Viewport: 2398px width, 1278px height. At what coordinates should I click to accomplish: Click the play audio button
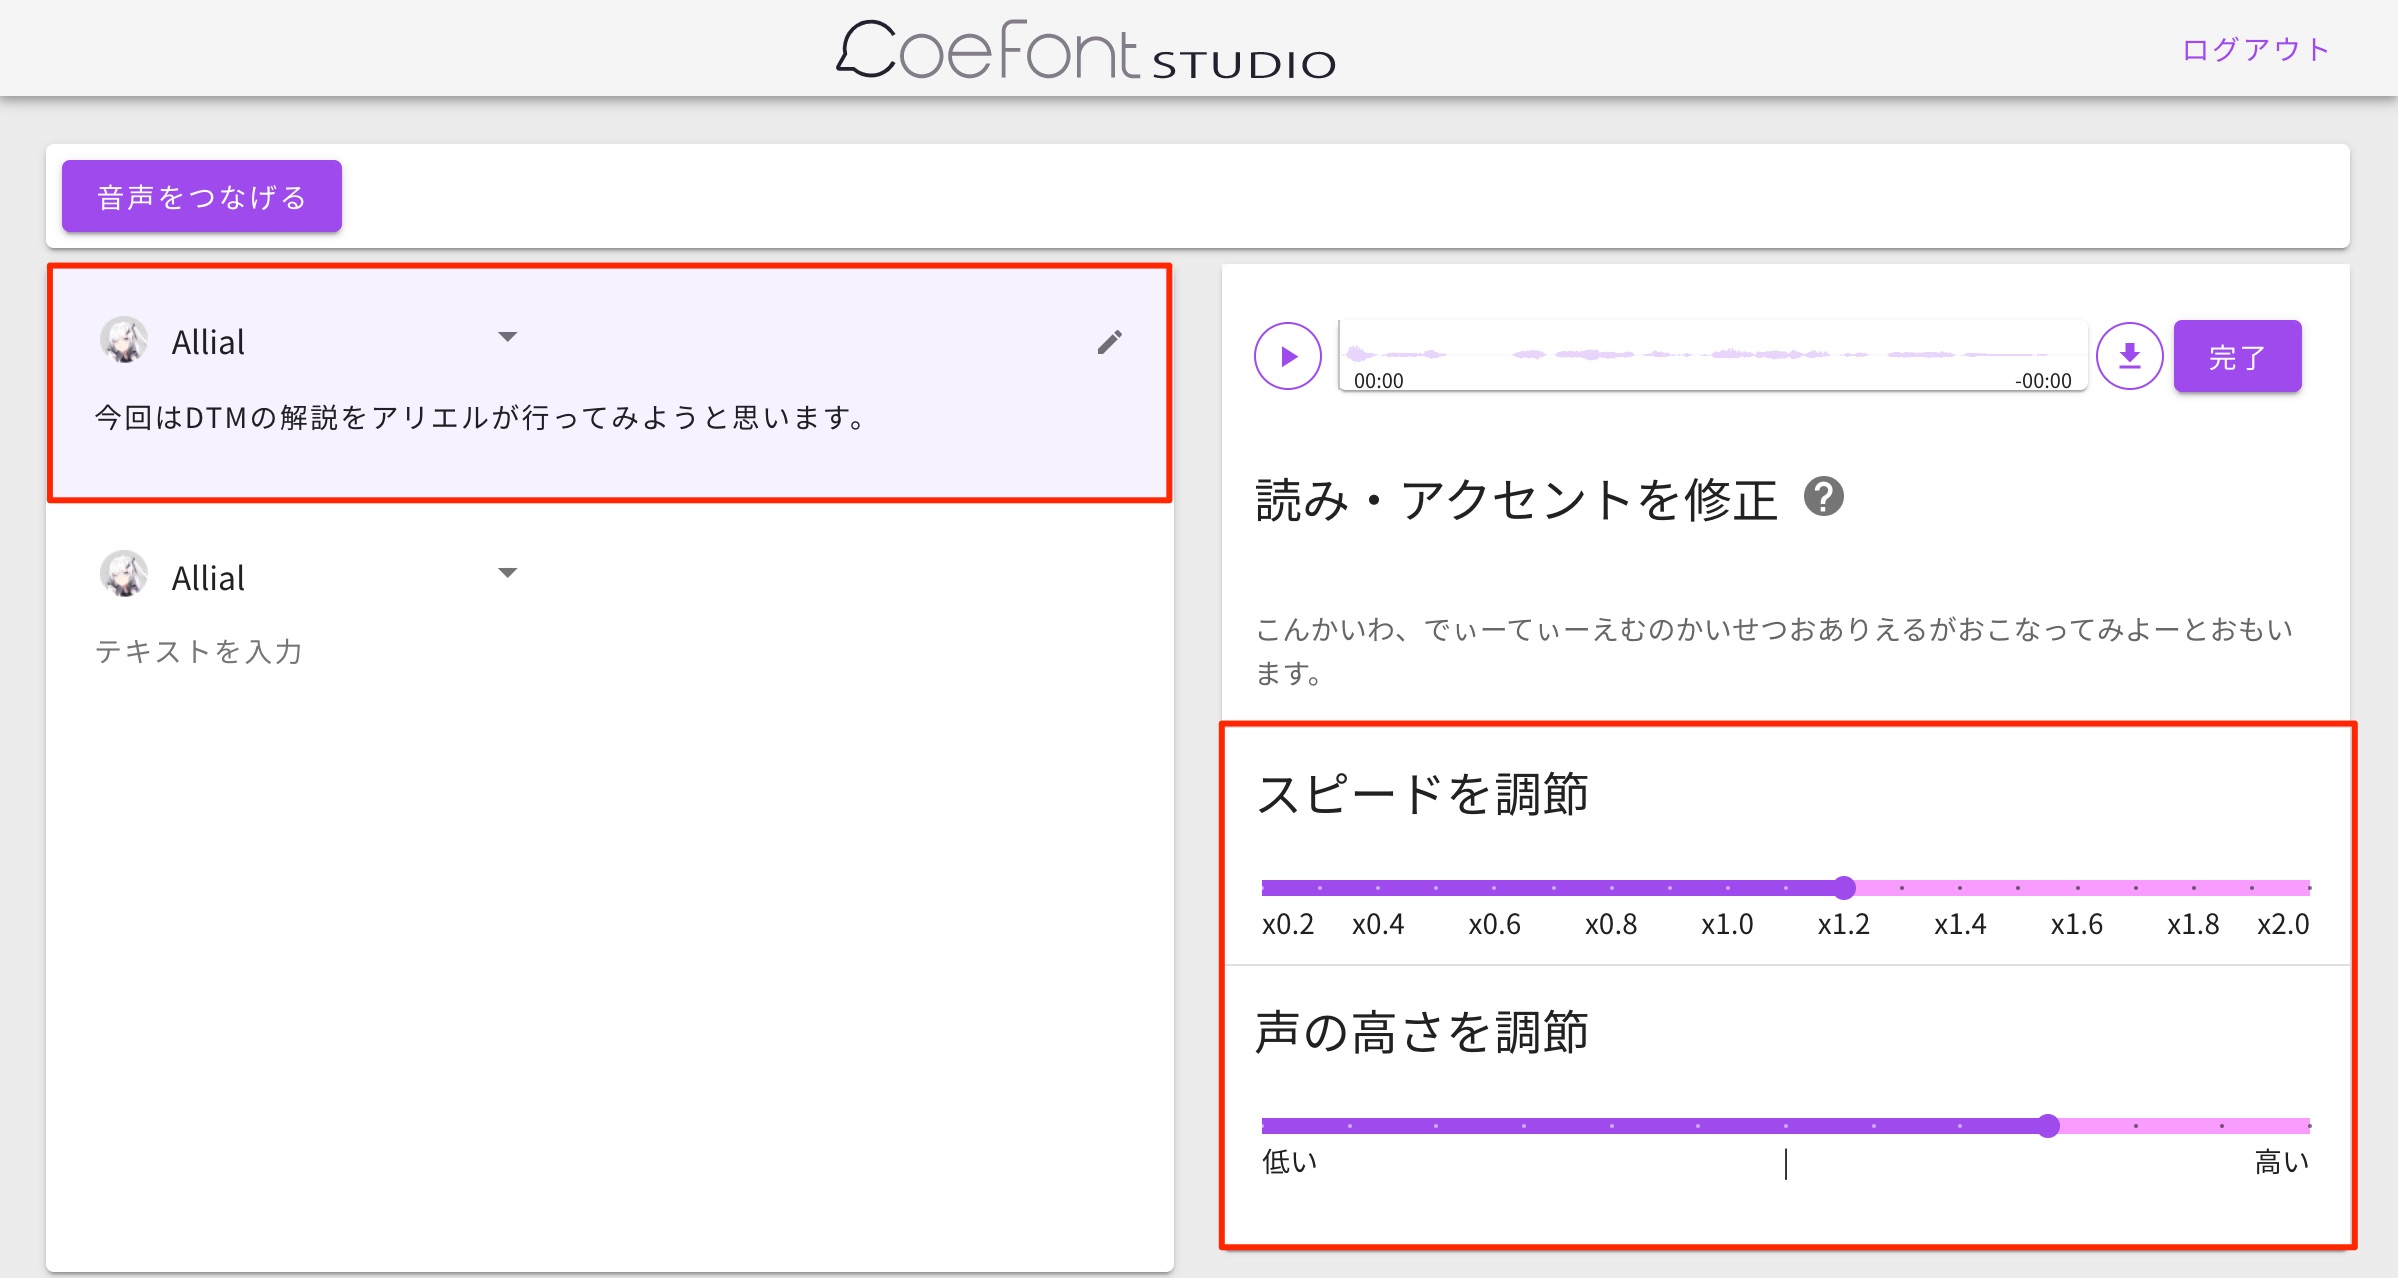(x=1288, y=356)
